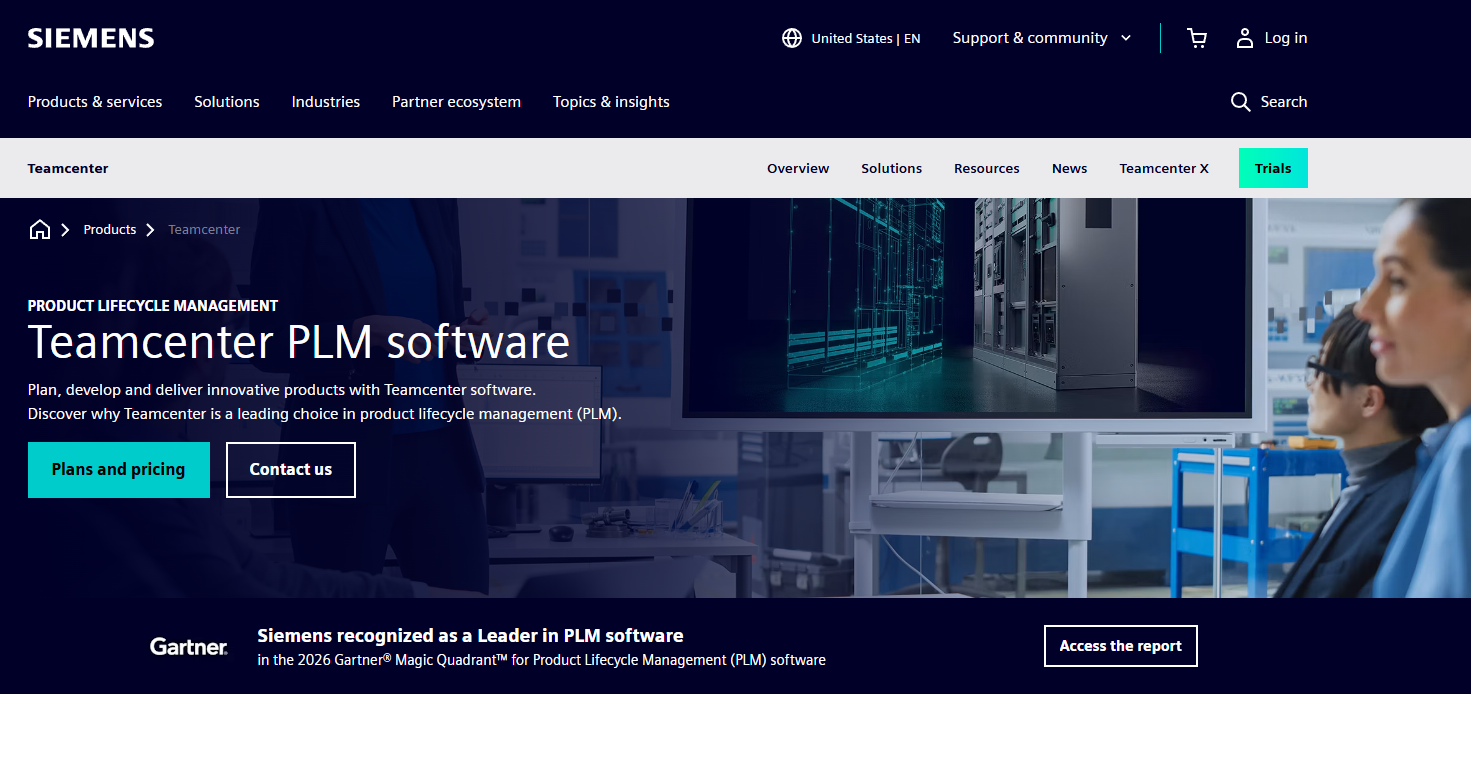The width and height of the screenshot is (1471, 765).
Task: Click Plans and pricing button
Action: [x=119, y=470]
